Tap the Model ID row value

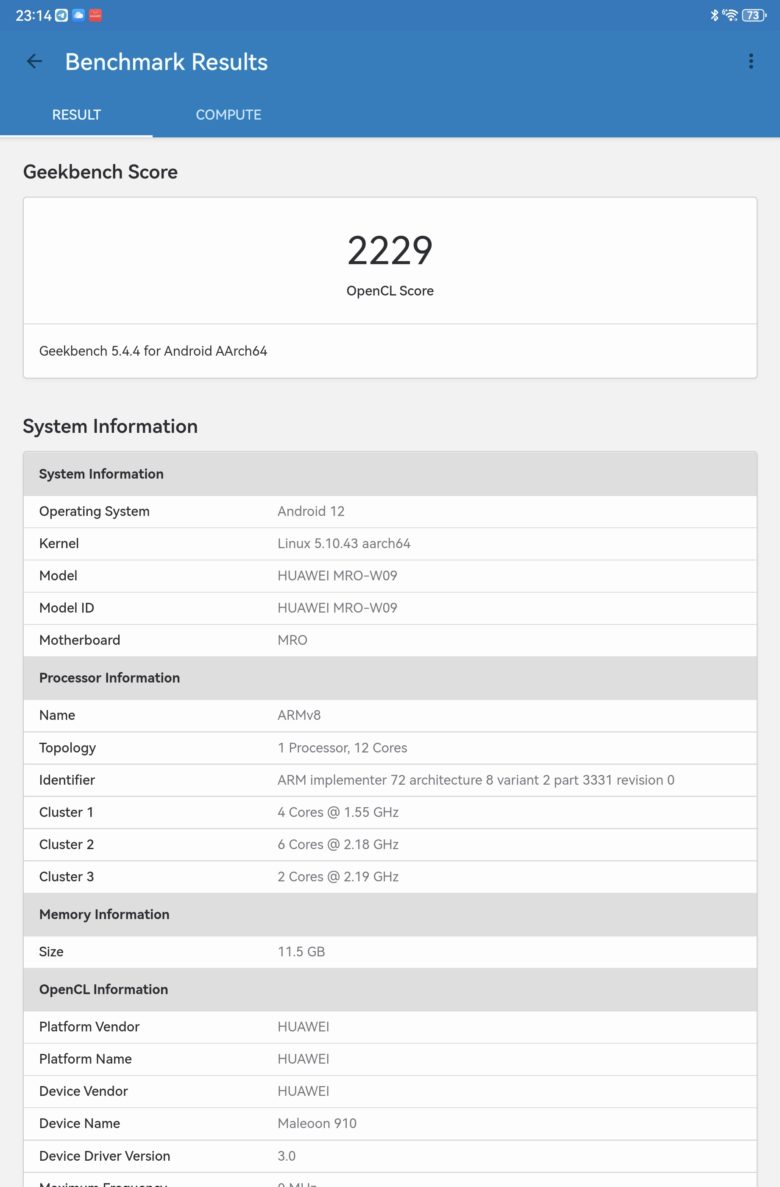(x=337, y=608)
